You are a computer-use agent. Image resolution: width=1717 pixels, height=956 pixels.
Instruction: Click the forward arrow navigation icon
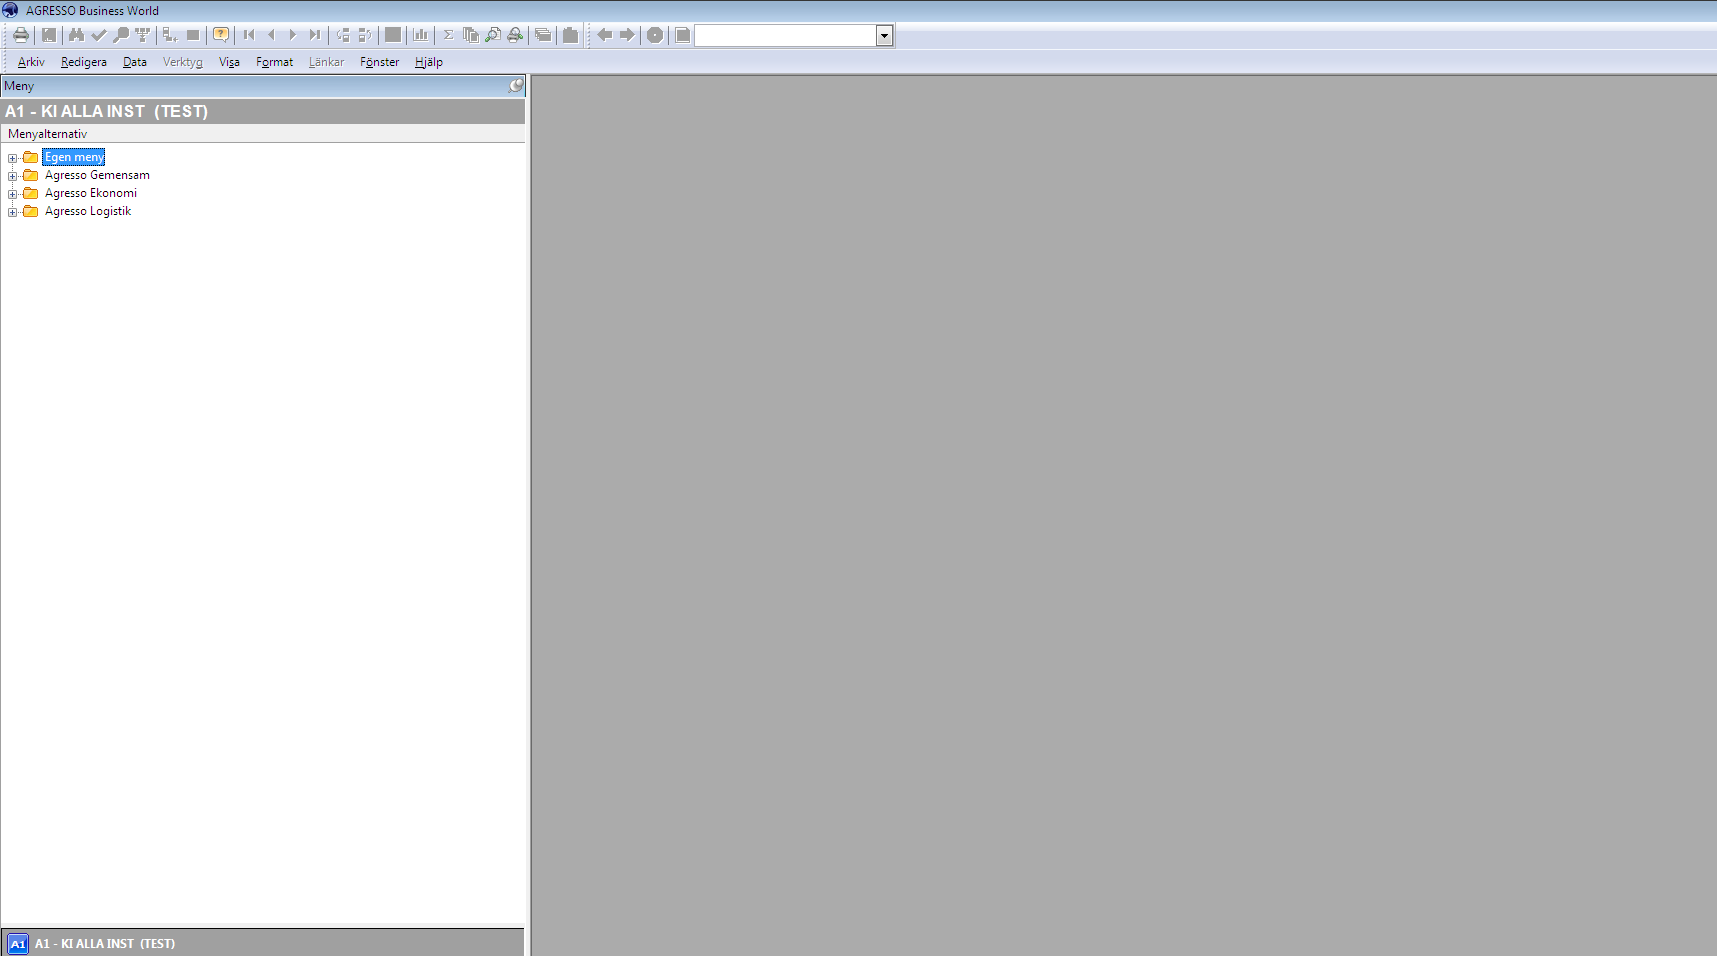click(x=627, y=35)
